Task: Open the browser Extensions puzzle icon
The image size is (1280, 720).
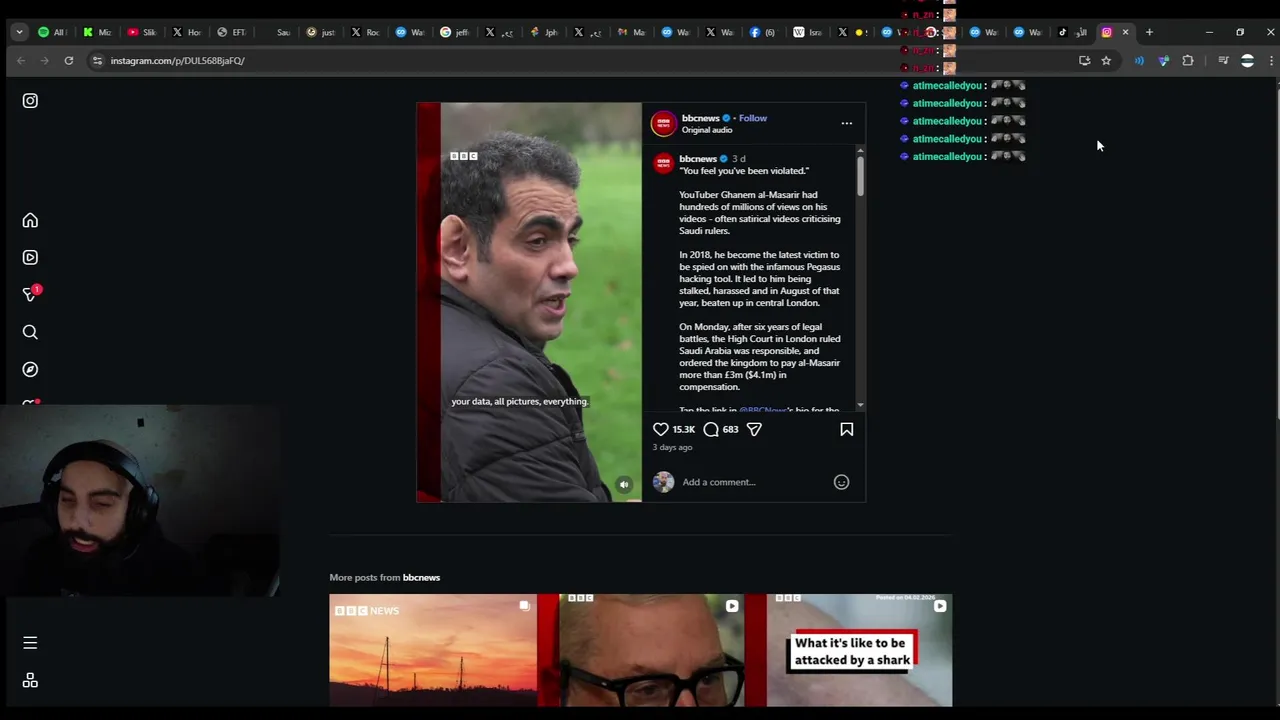Action: (1188, 61)
